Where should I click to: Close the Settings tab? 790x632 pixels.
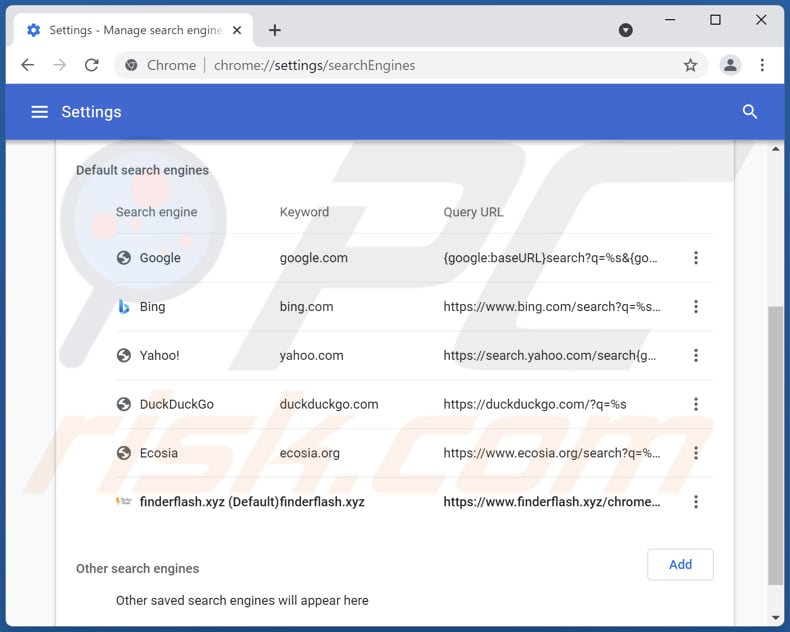[x=237, y=30]
